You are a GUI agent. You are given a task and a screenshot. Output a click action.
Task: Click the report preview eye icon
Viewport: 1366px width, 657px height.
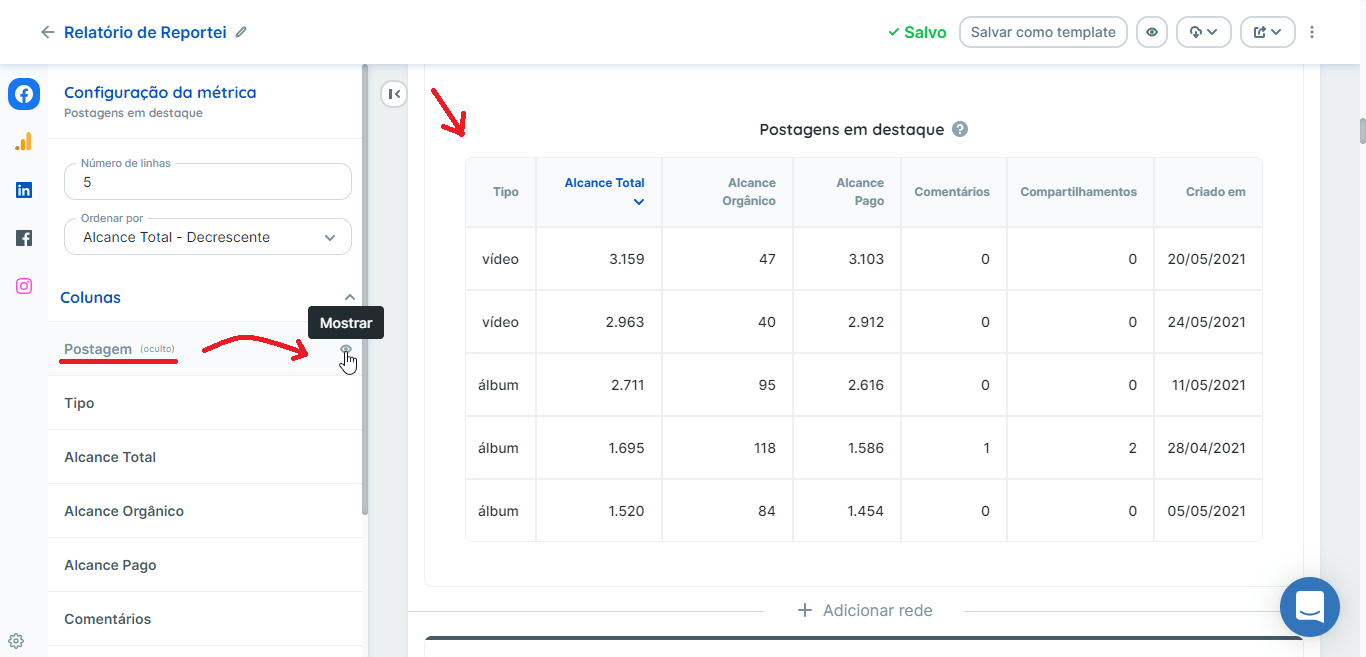(x=1151, y=31)
